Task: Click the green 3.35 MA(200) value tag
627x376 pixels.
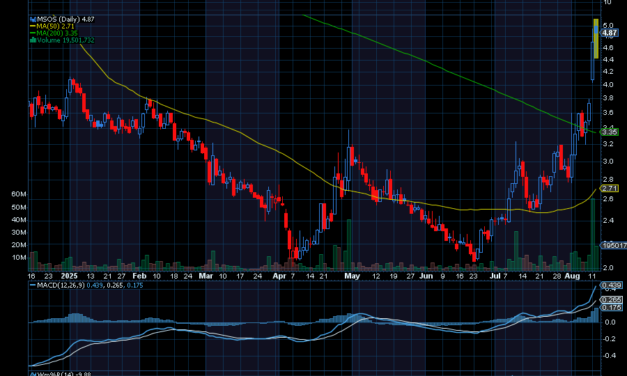Action: tap(610, 132)
